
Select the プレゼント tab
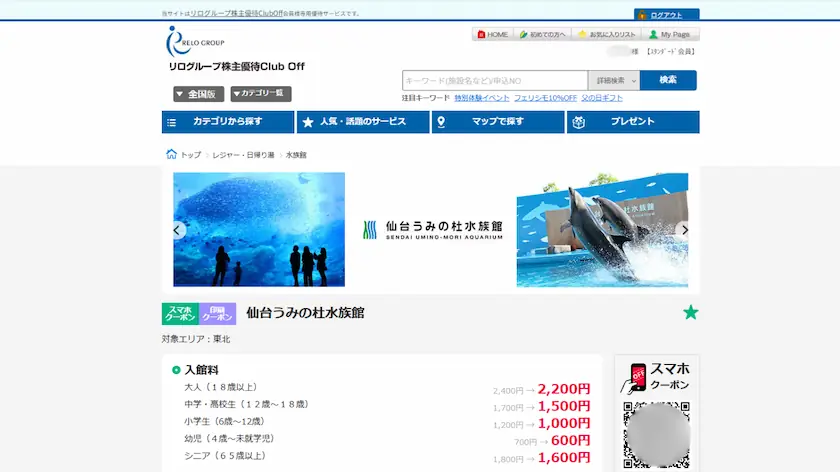coord(633,122)
